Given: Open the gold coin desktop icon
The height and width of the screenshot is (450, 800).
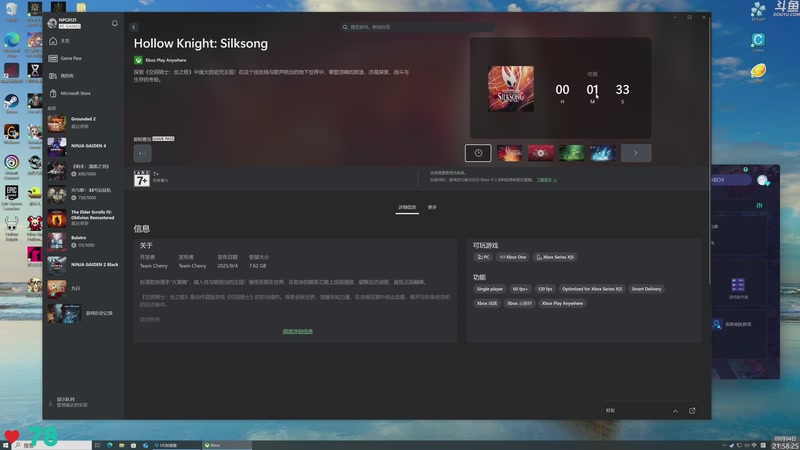Looking at the screenshot, I should click(758, 72).
